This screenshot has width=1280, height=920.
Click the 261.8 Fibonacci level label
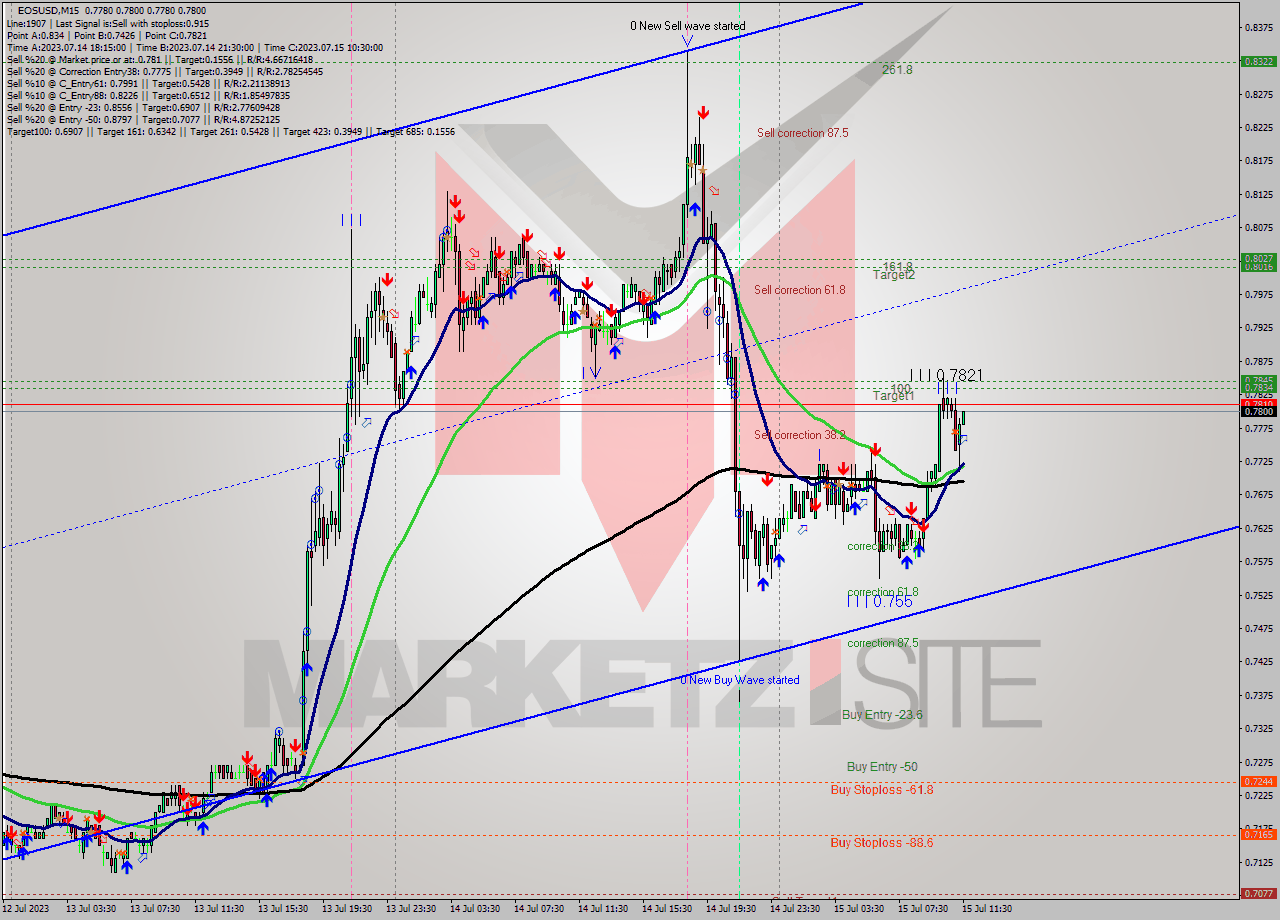point(897,70)
